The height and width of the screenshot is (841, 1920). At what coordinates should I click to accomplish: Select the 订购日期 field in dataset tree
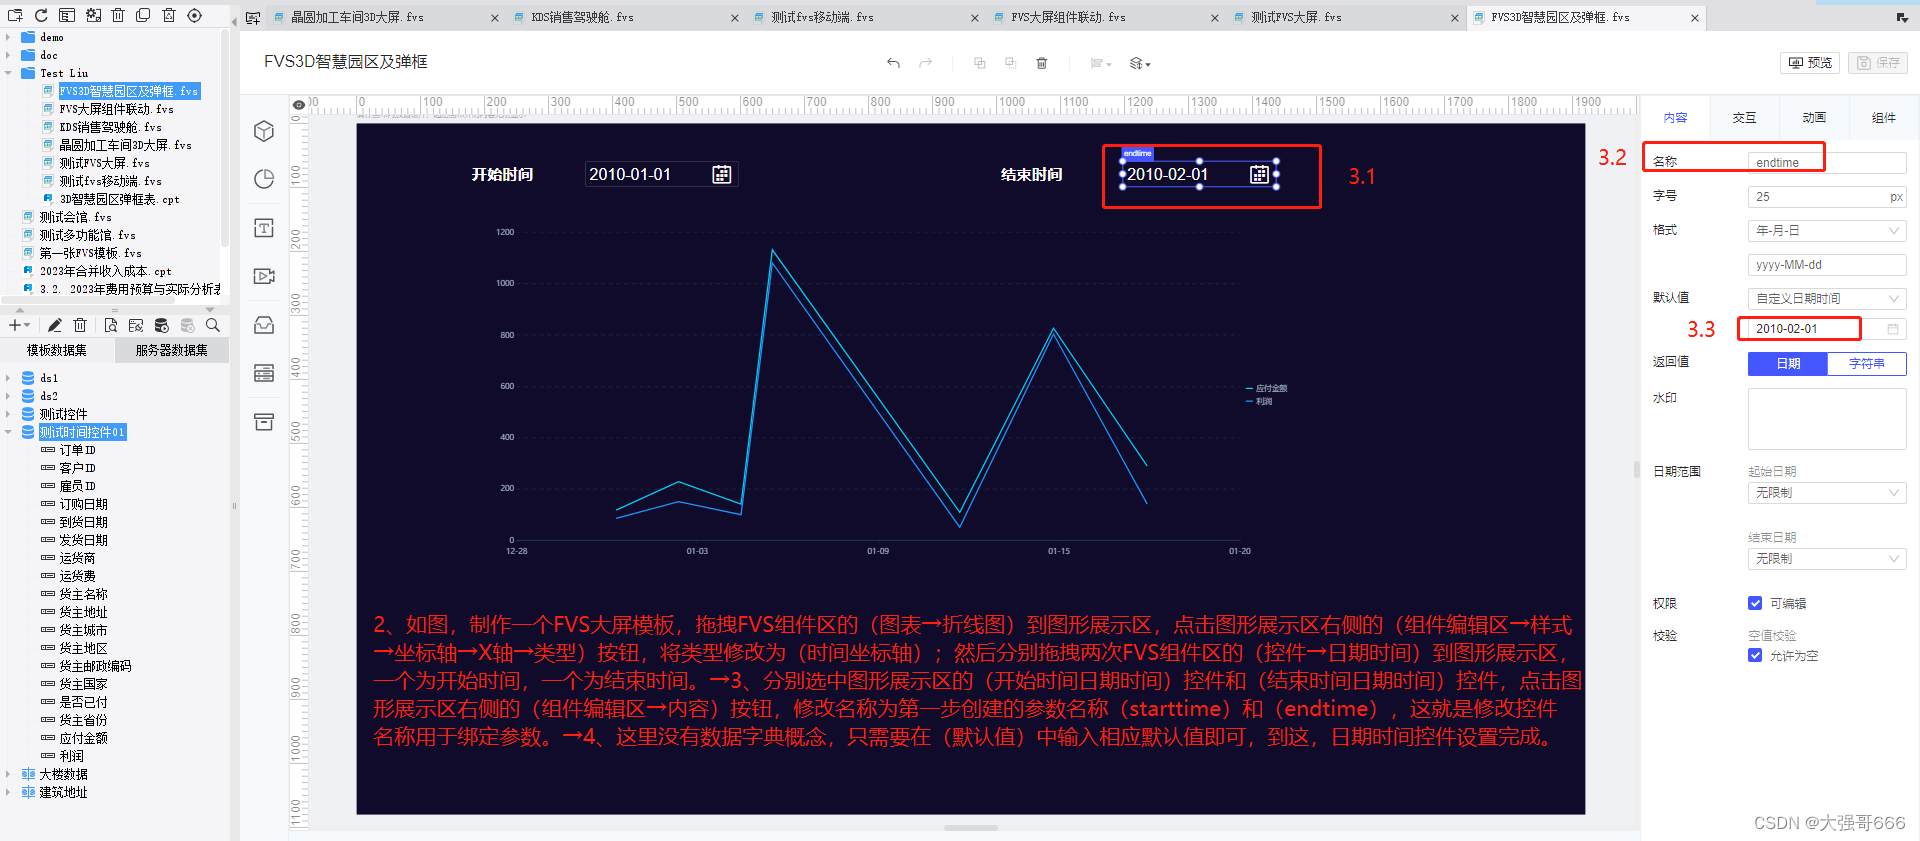pos(83,504)
